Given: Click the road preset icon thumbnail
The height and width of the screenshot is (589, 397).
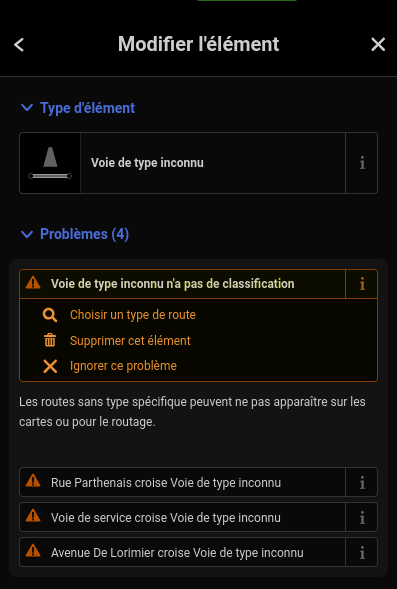Looking at the screenshot, I should point(50,163).
